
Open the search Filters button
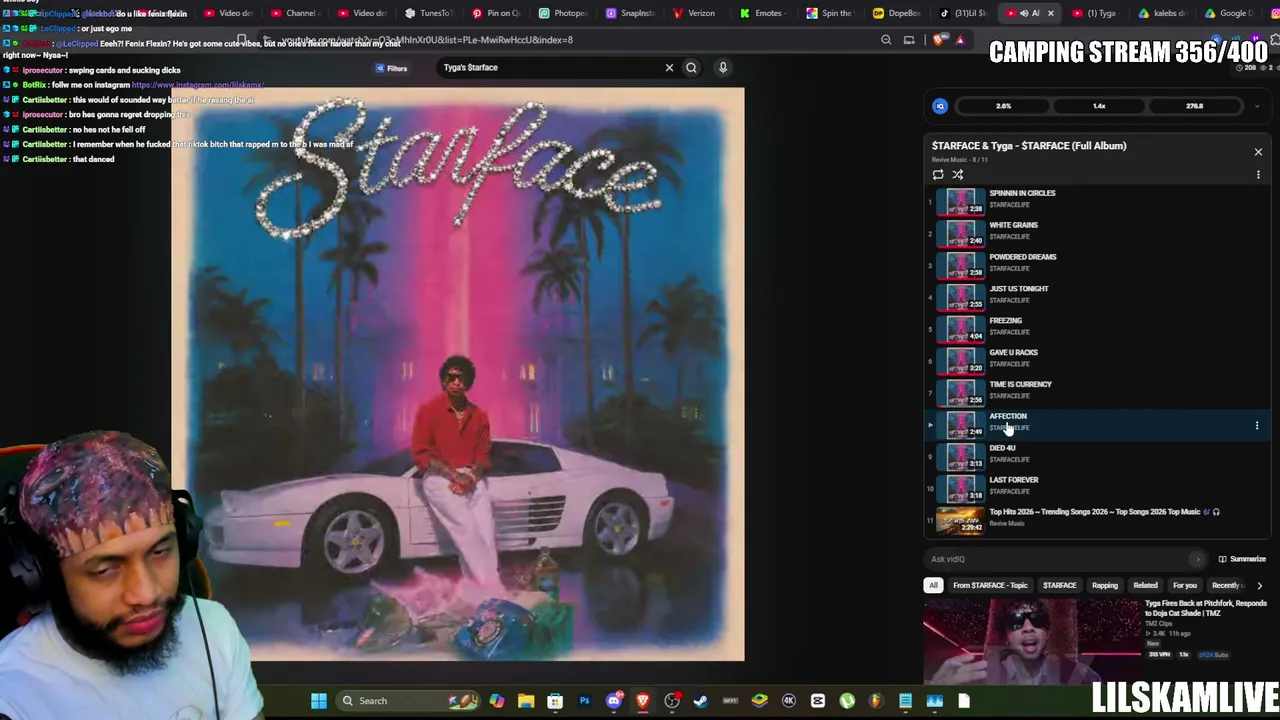pos(391,68)
